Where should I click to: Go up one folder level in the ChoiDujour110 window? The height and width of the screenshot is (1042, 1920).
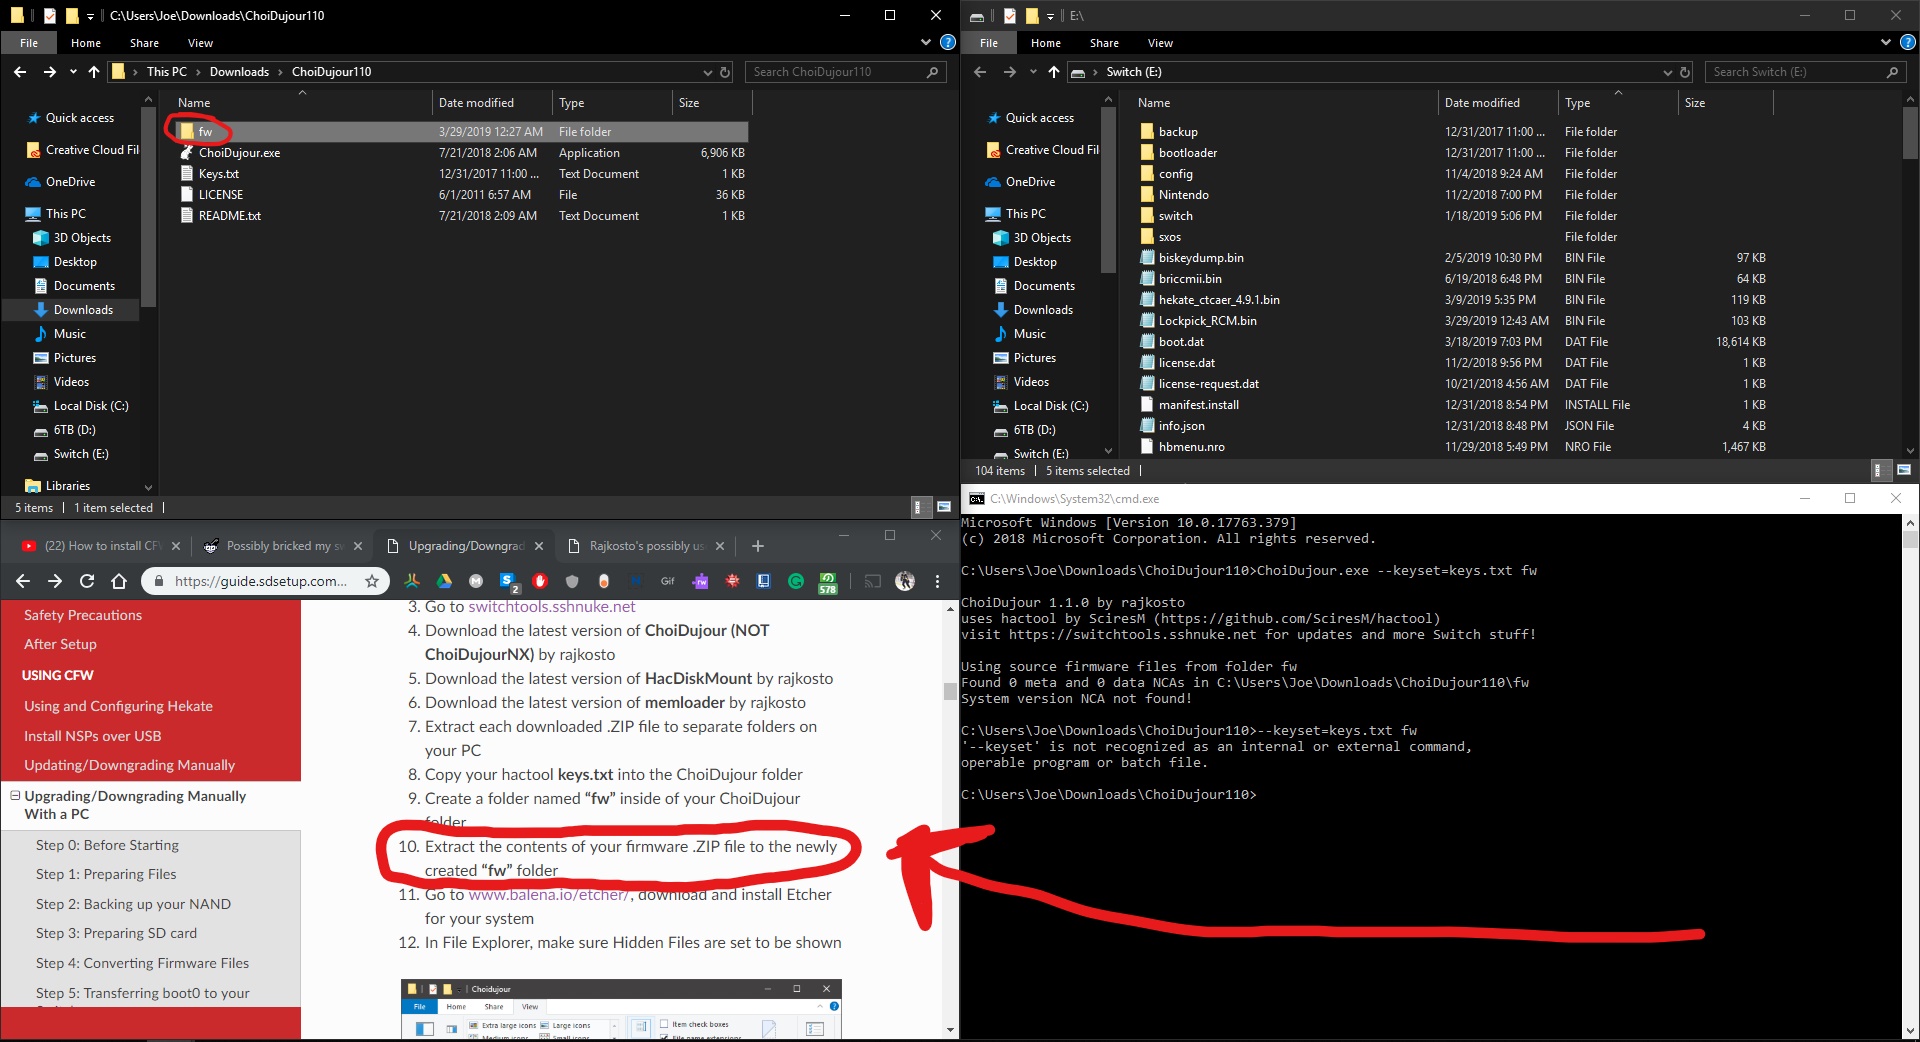click(94, 72)
